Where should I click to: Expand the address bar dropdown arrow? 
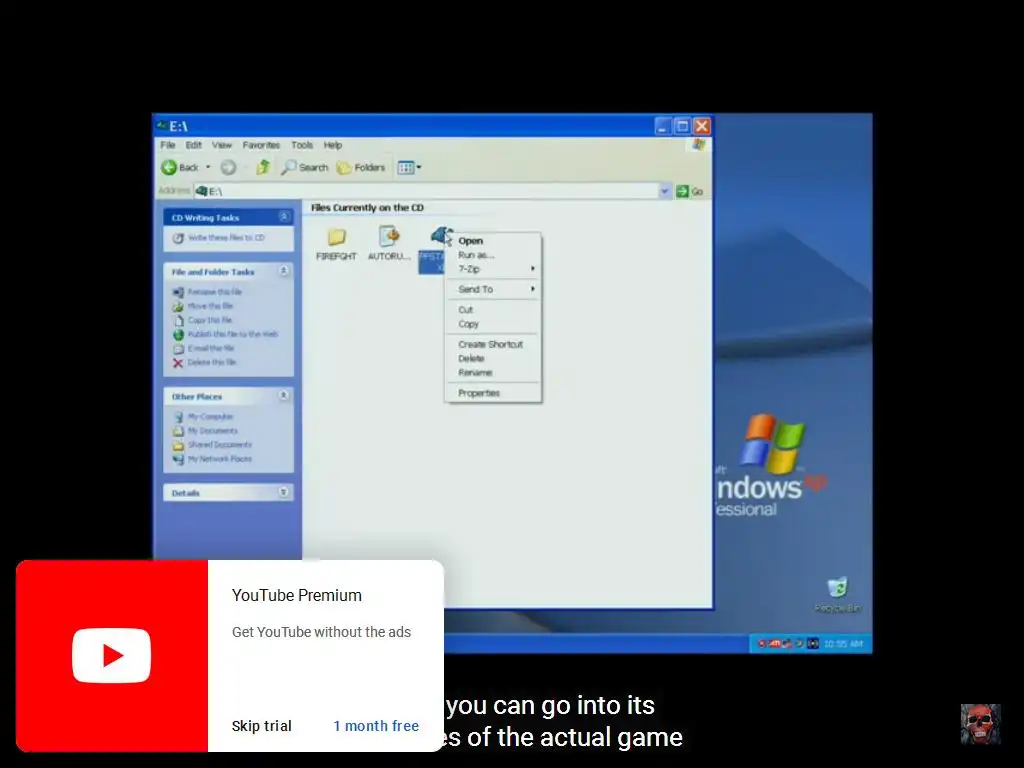click(664, 191)
